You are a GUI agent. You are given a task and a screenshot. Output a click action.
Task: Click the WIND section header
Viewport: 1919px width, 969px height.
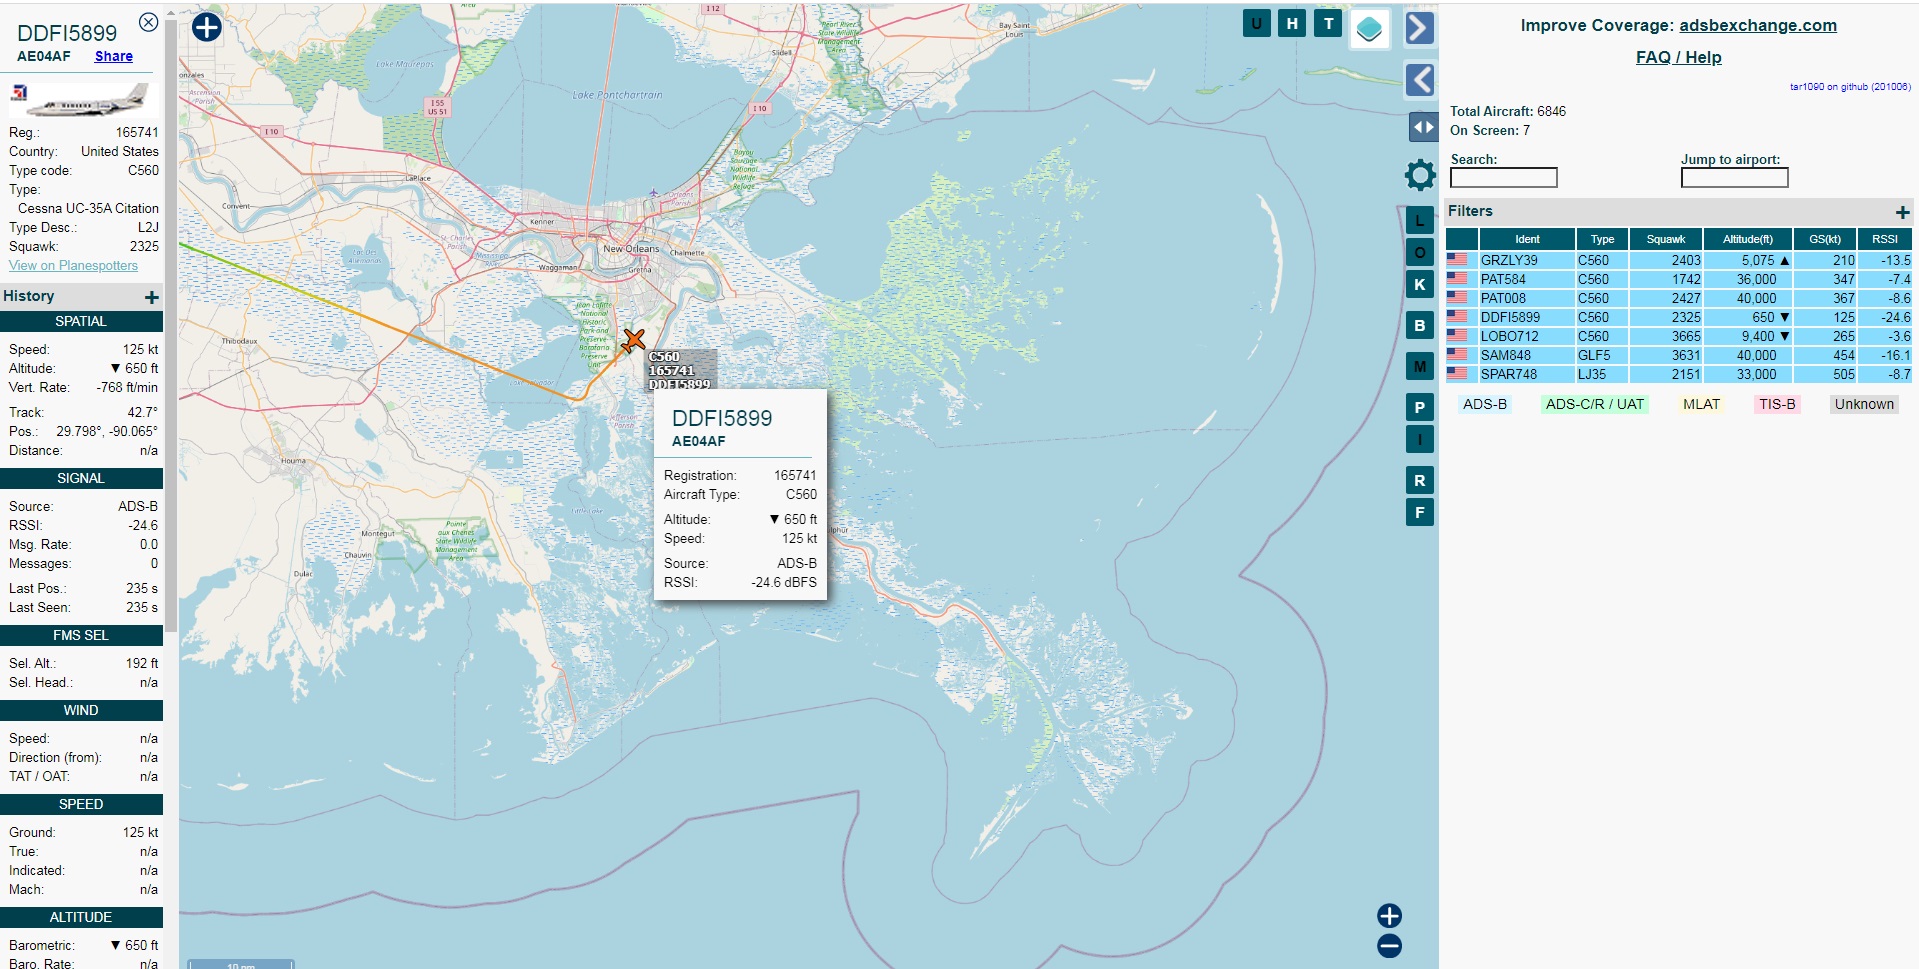pos(81,710)
